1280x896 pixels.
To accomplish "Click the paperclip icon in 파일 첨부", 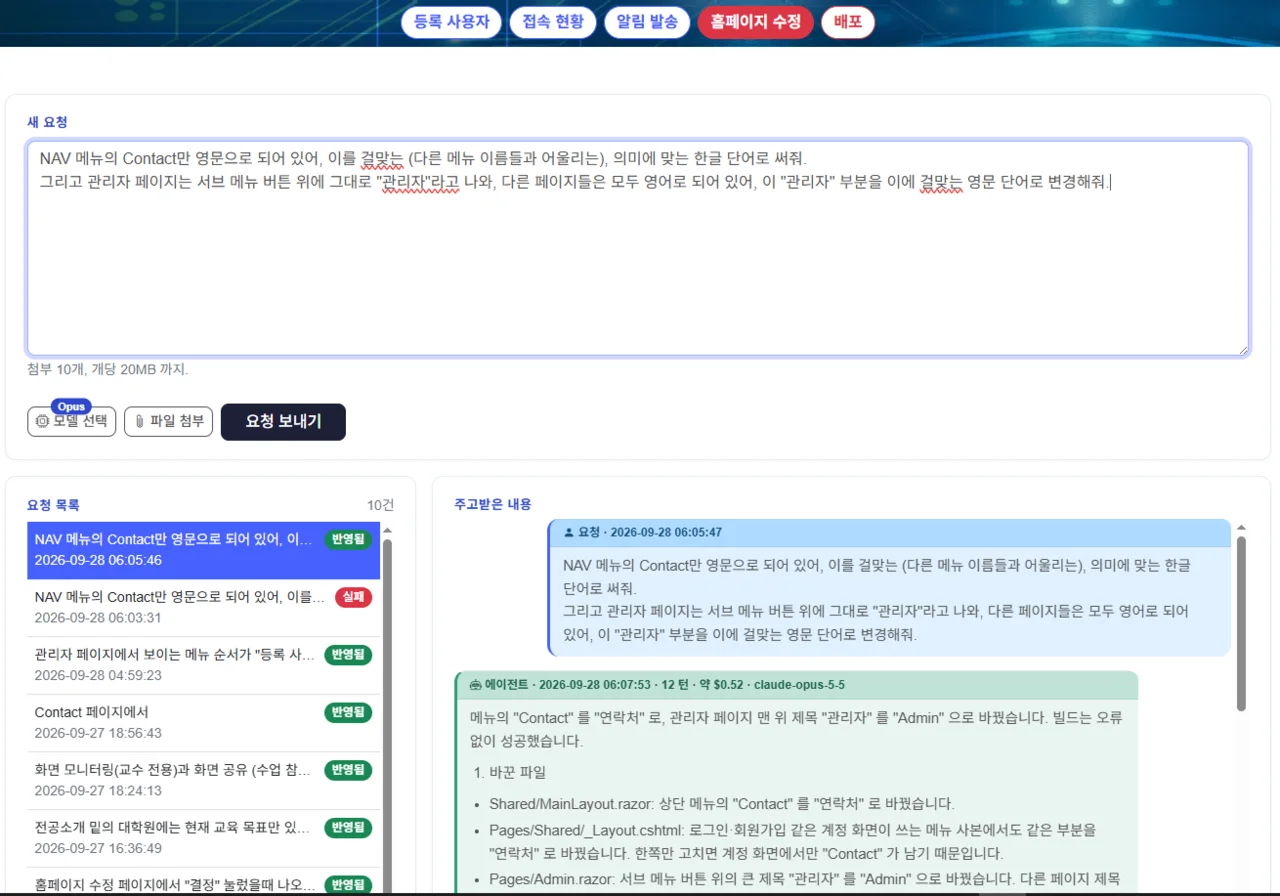I will (x=140, y=422).
